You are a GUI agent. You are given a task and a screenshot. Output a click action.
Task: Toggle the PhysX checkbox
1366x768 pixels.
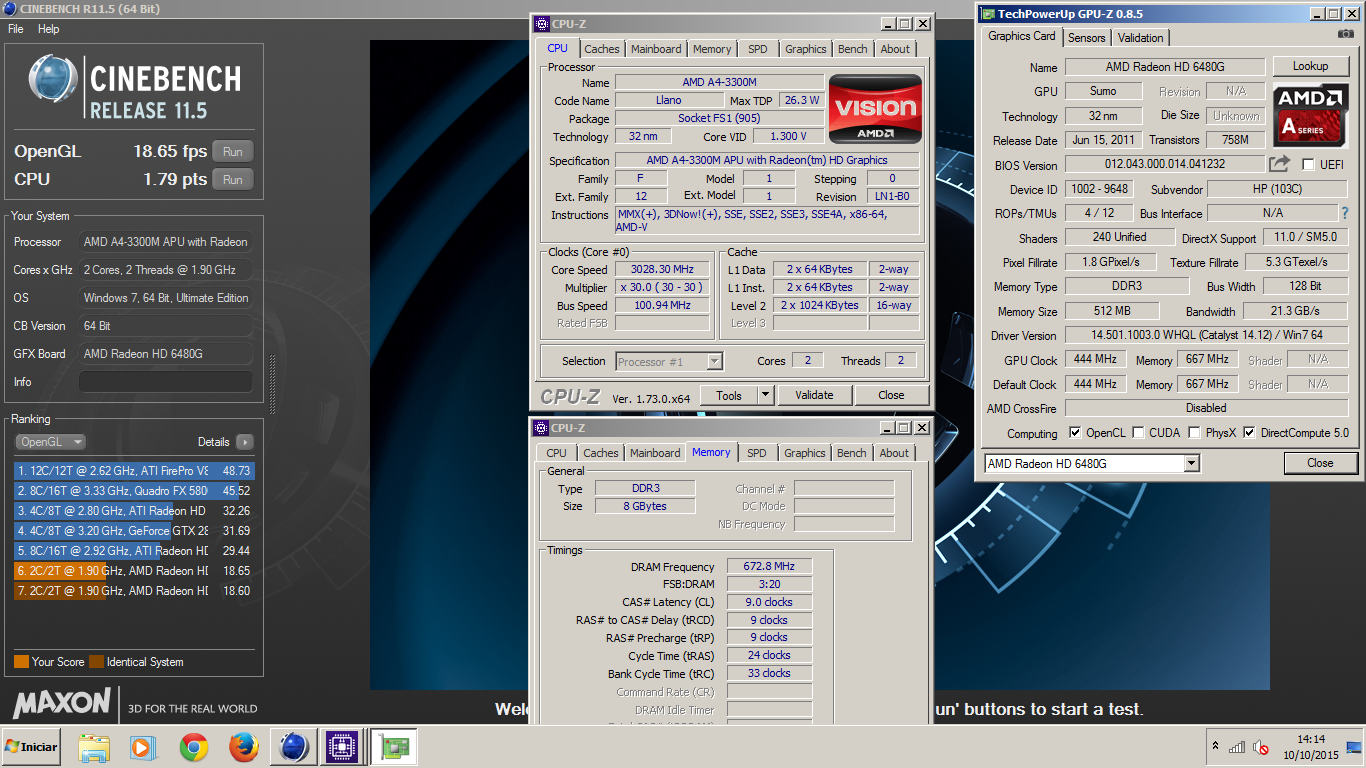coord(1194,433)
